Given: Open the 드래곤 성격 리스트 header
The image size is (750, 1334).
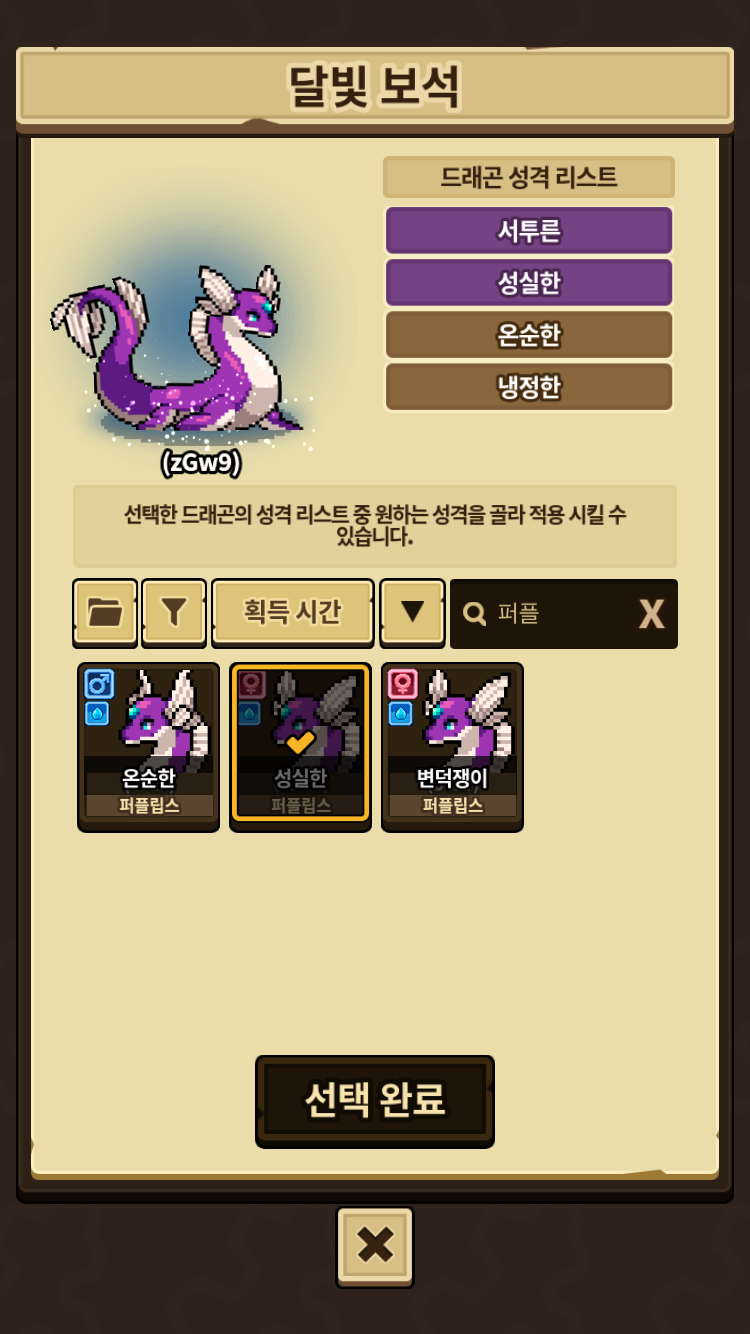Looking at the screenshot, I should (529, 177).
